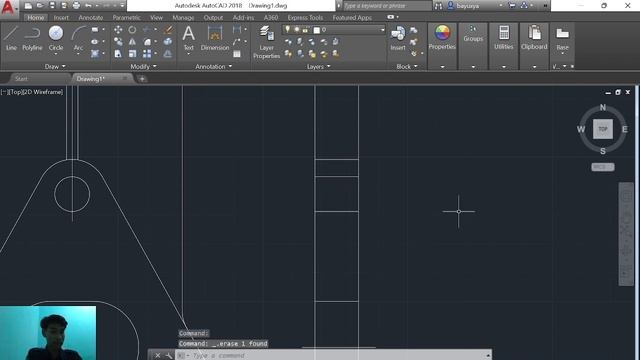Open Layer Properties manager
The height and width of the screenshot is (360, 640).
[267, 42]
